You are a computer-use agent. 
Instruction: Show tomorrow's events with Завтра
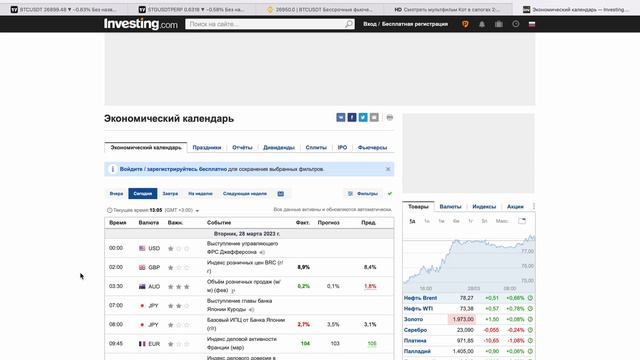coord(170,193)
